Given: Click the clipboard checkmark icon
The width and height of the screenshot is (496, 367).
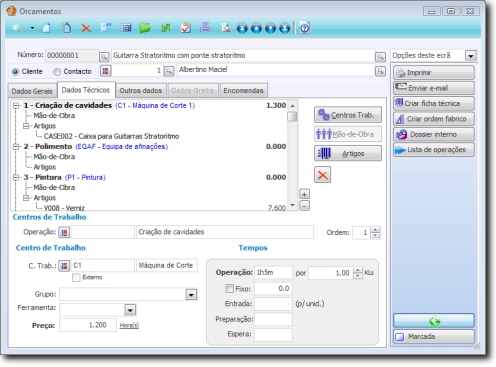Looking at the screenshot, I should [186, 28].
